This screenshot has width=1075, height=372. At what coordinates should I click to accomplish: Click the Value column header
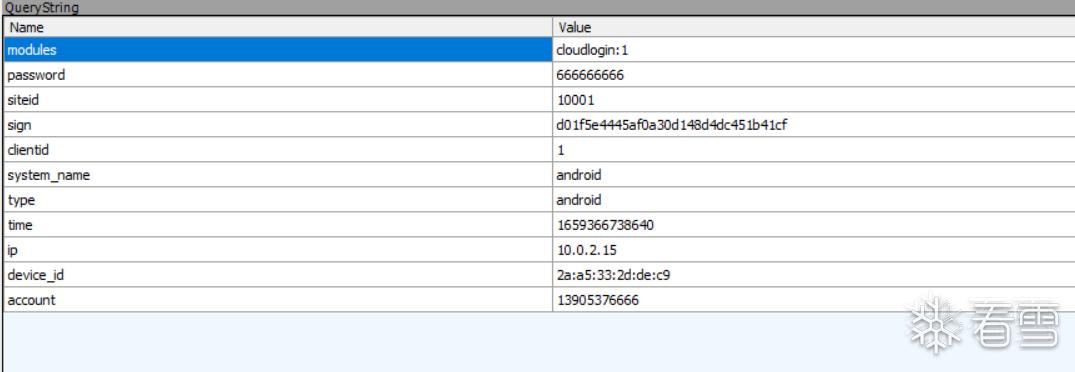point(814,28)
